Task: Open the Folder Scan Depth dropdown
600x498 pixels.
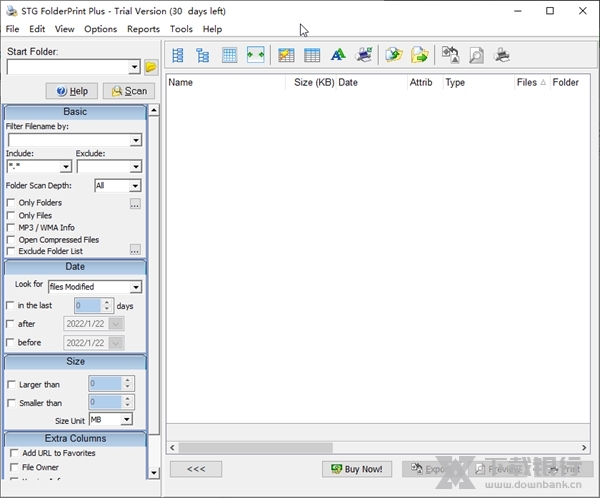Action: click(x=135, y=186)
